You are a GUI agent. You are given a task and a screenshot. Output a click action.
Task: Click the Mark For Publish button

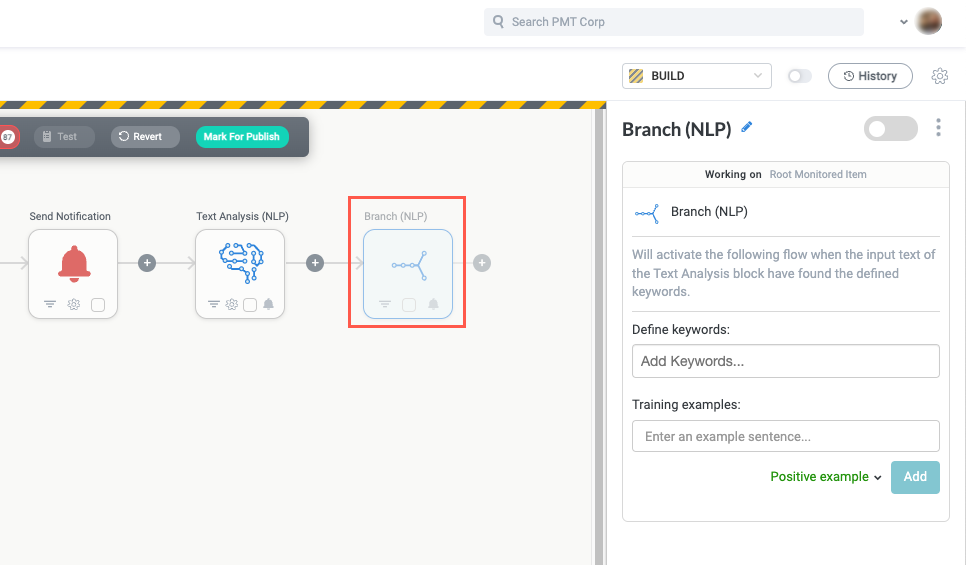pos(242,137)
